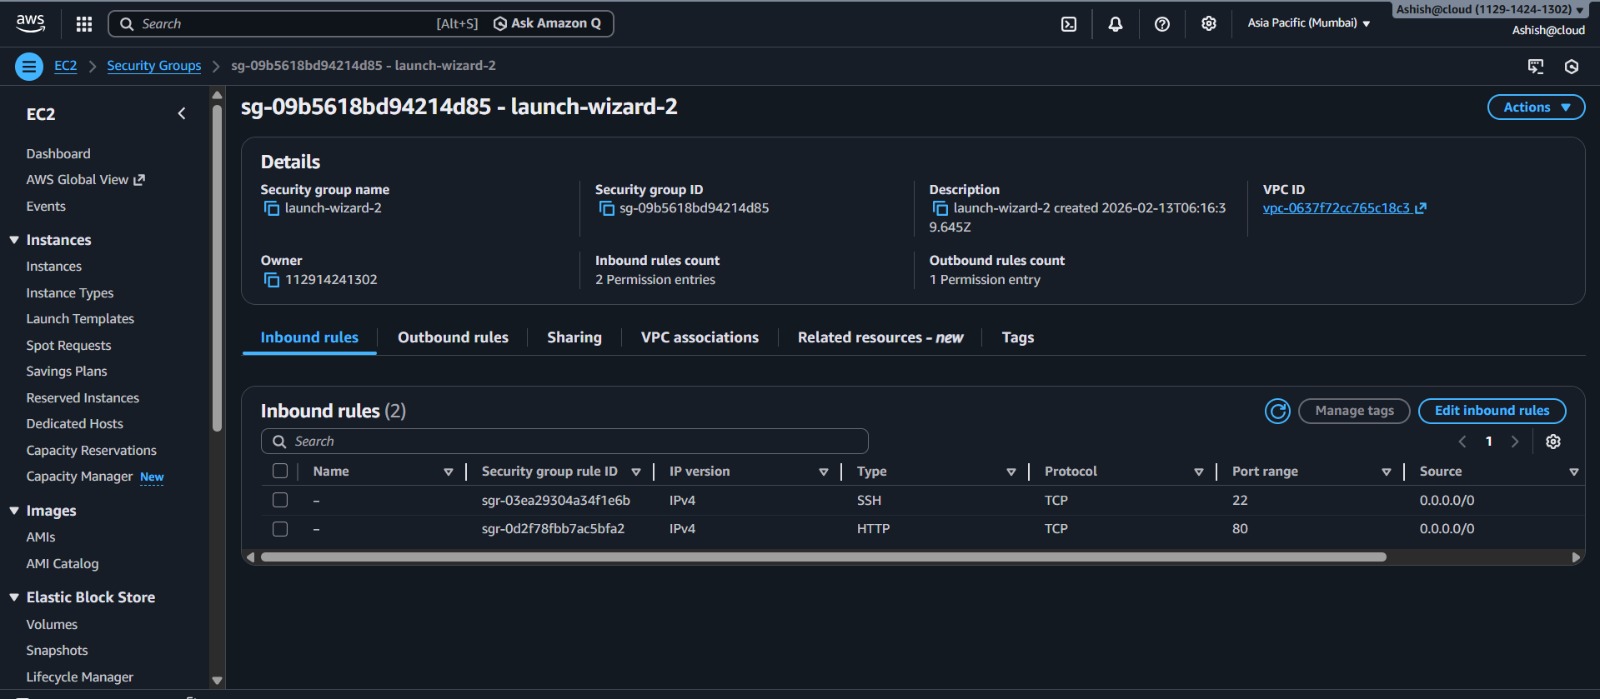Screen dimensions: 1600x699
Task: Open the feedback panel icon at top right
Action: [1535, 67]
